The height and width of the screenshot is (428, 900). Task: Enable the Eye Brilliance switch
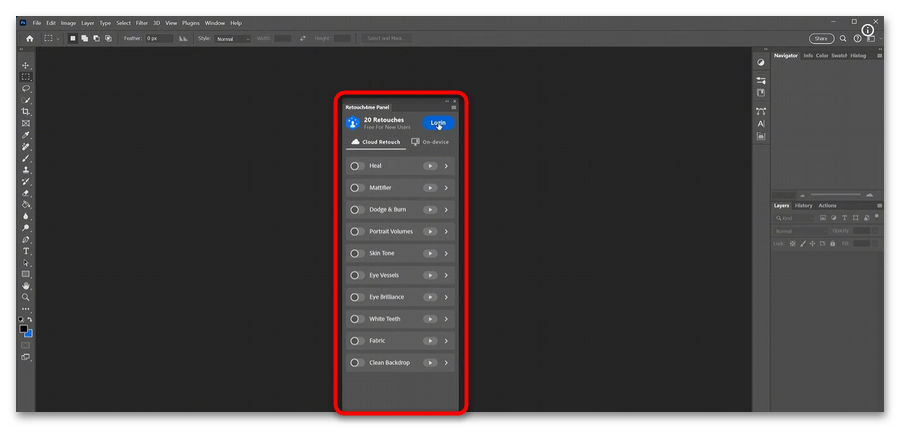pyautogui.click(x=357, y=297)
